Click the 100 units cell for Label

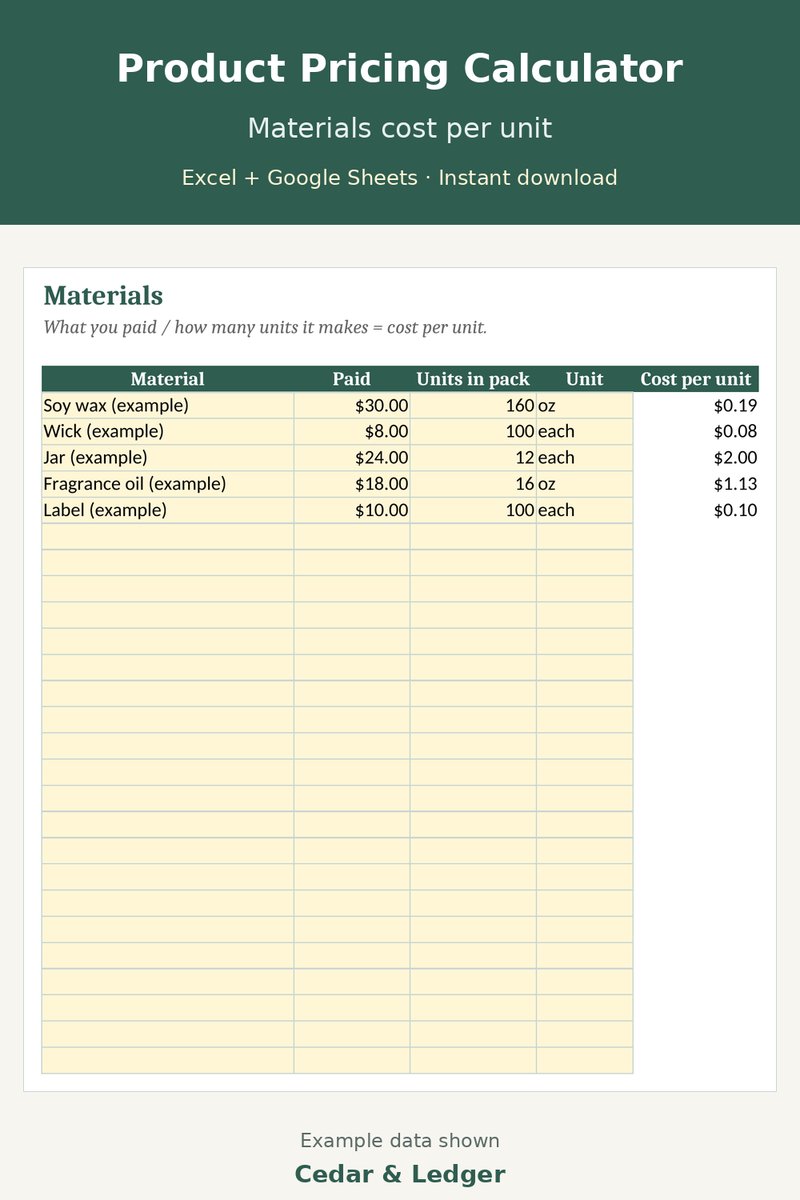(x=473, y=510)
